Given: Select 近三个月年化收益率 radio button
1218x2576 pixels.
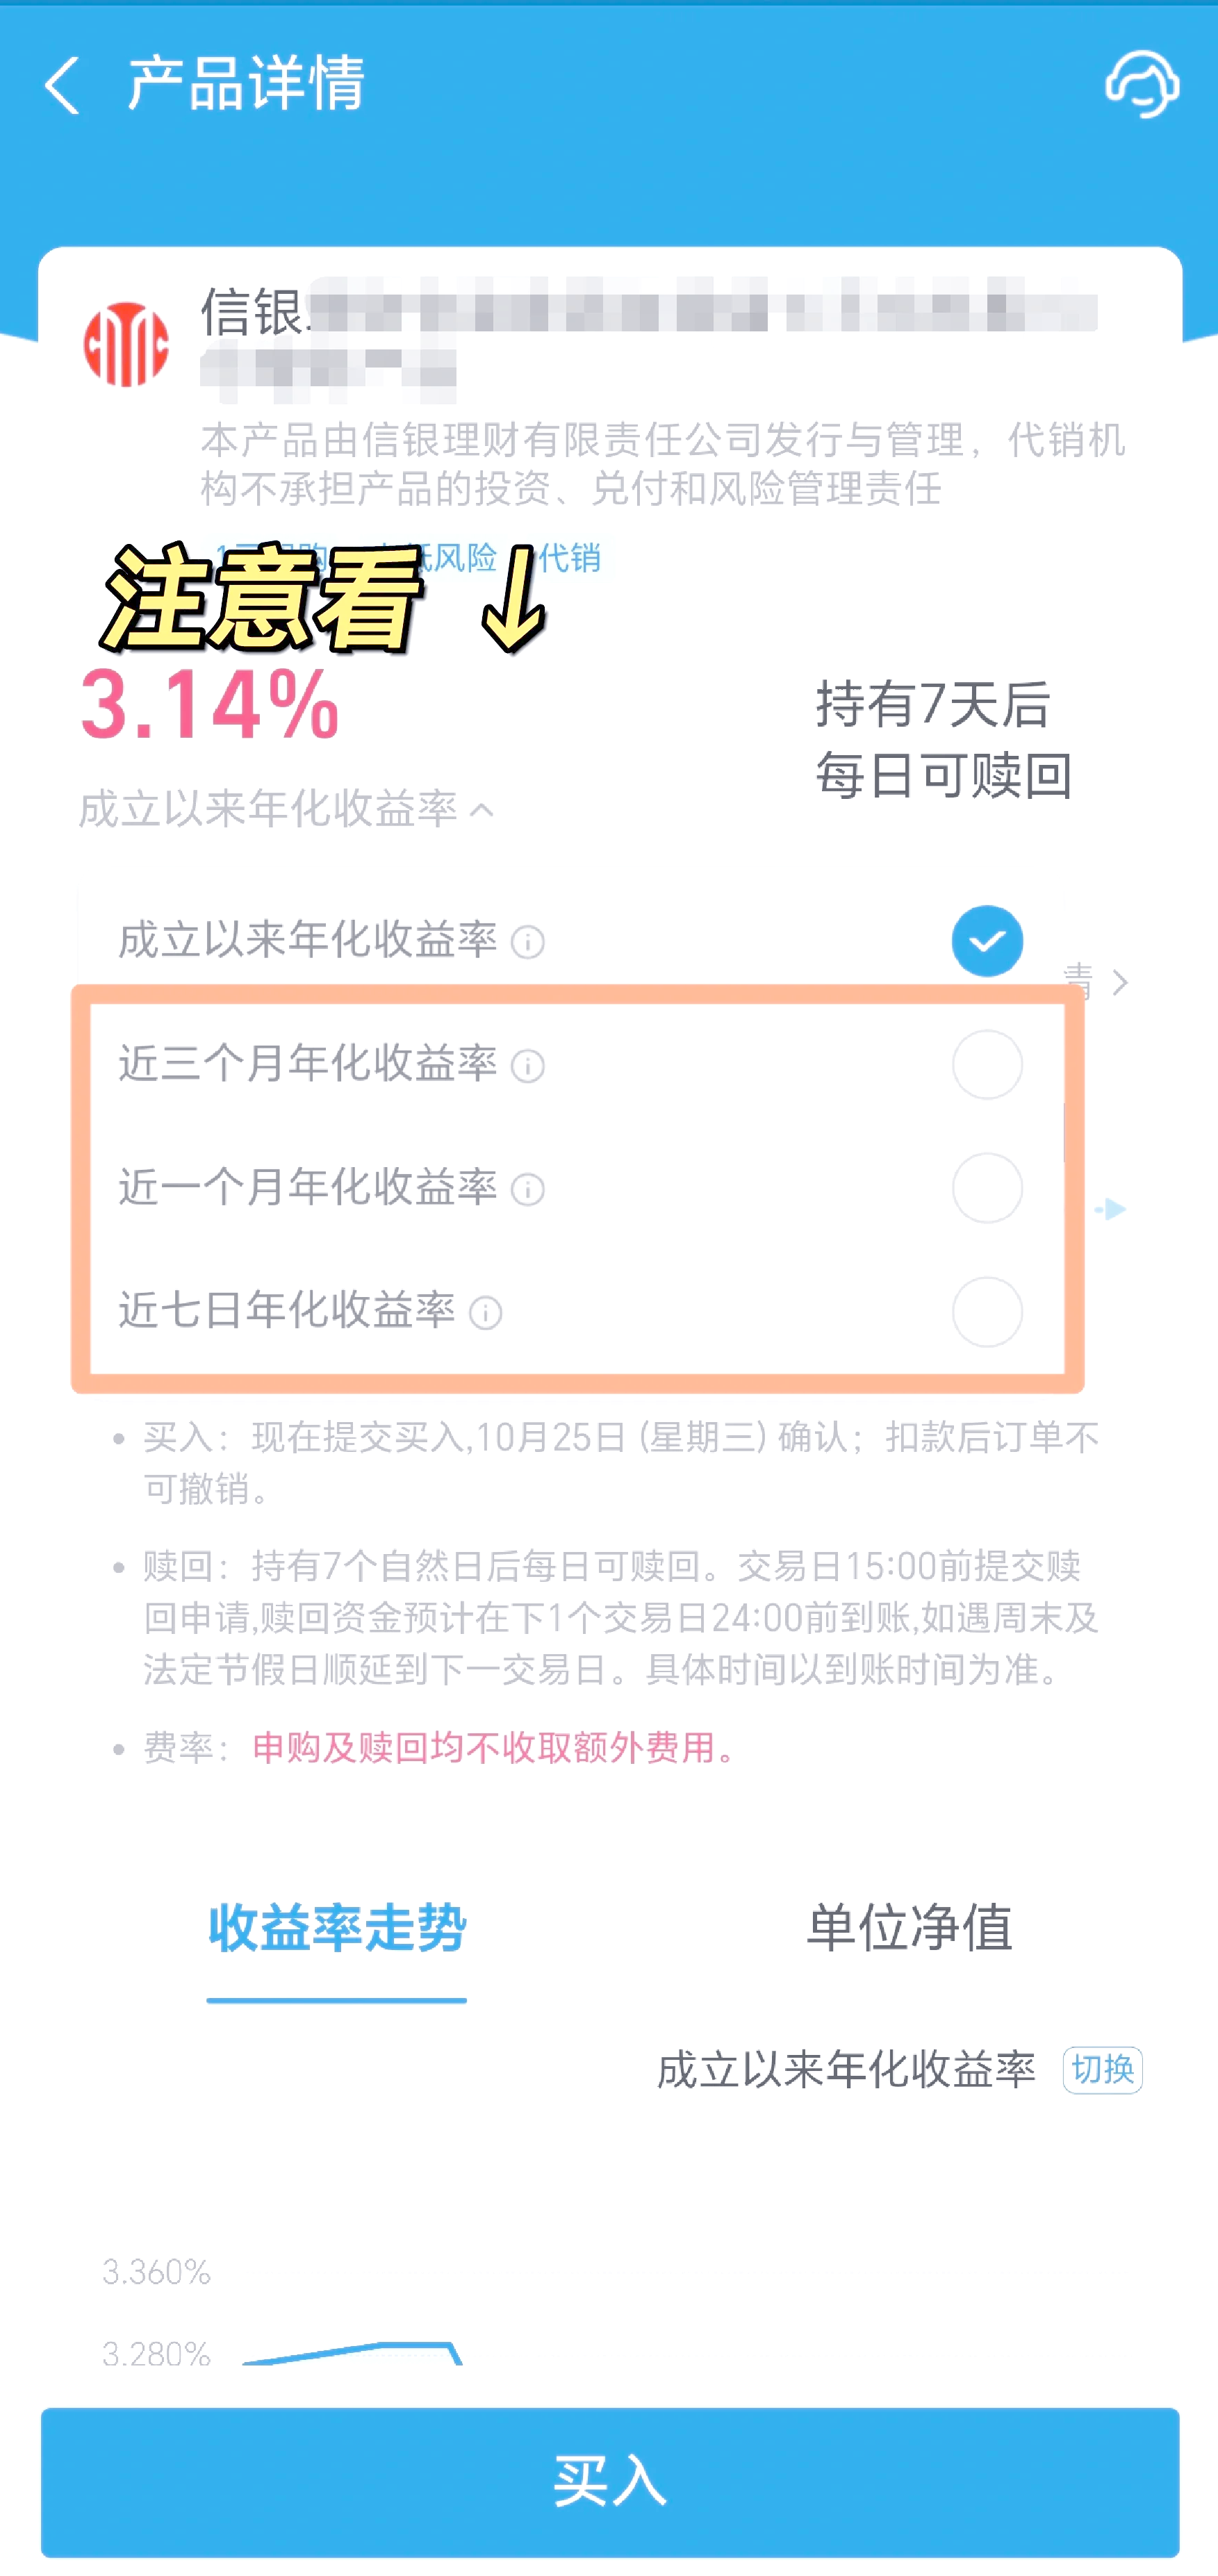Looking at the screenshot, I should click(x=986, y=1064).
